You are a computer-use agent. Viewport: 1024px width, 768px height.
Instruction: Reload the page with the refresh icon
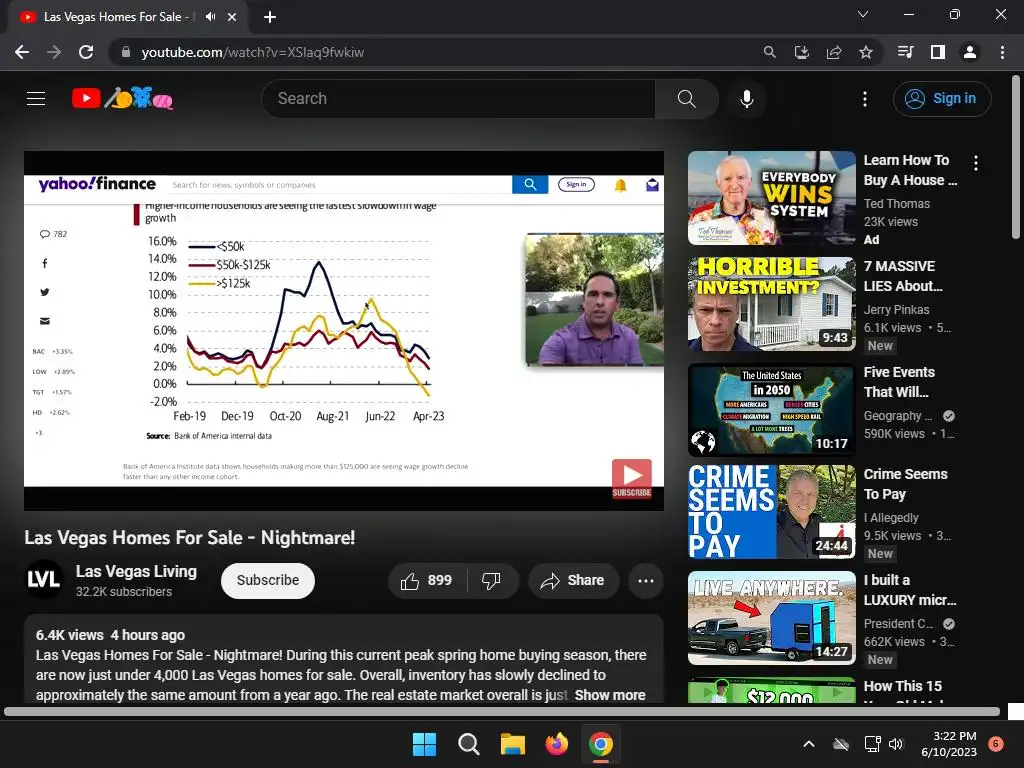pos(86,52)
